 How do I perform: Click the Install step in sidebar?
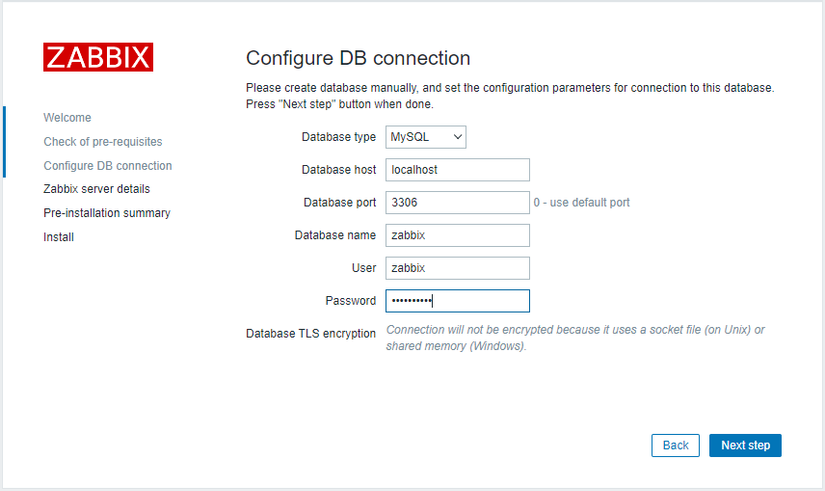point(58,237)
